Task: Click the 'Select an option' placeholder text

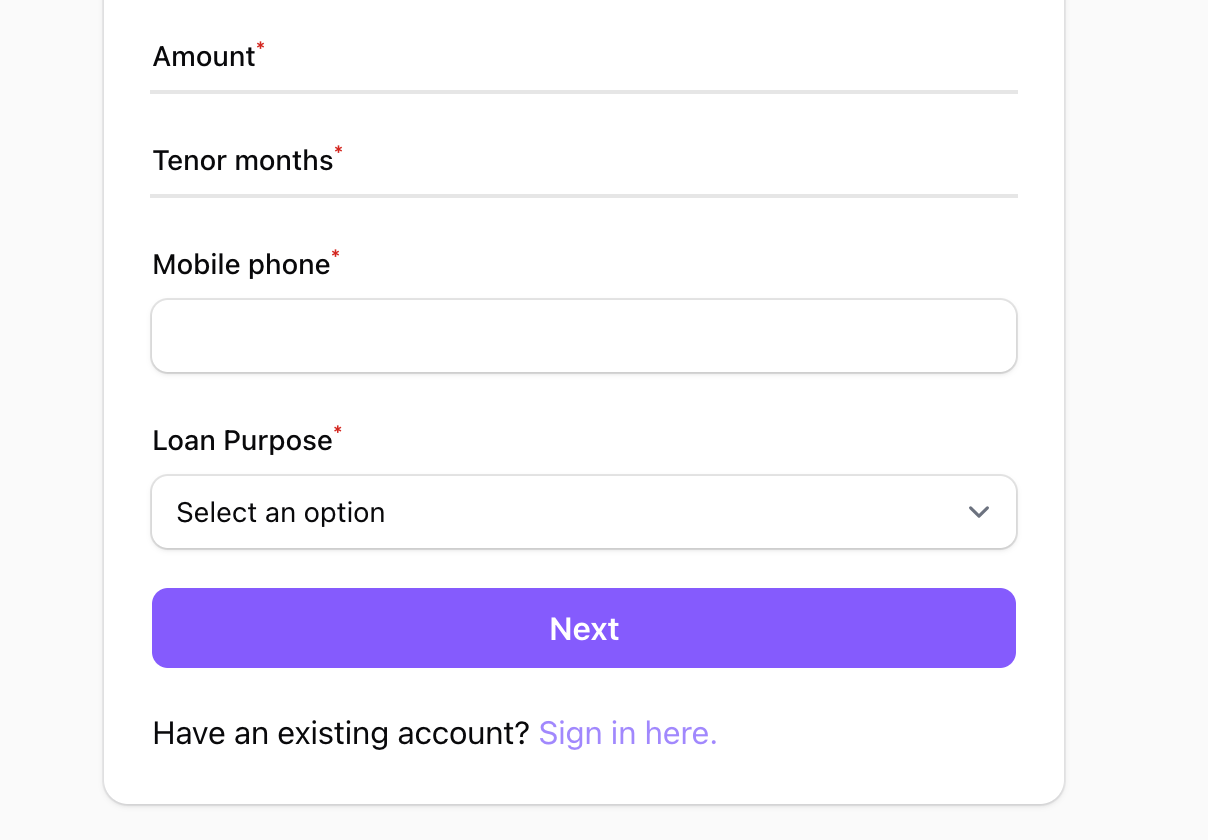Action: pyautogui.click(x=280, y=513)
